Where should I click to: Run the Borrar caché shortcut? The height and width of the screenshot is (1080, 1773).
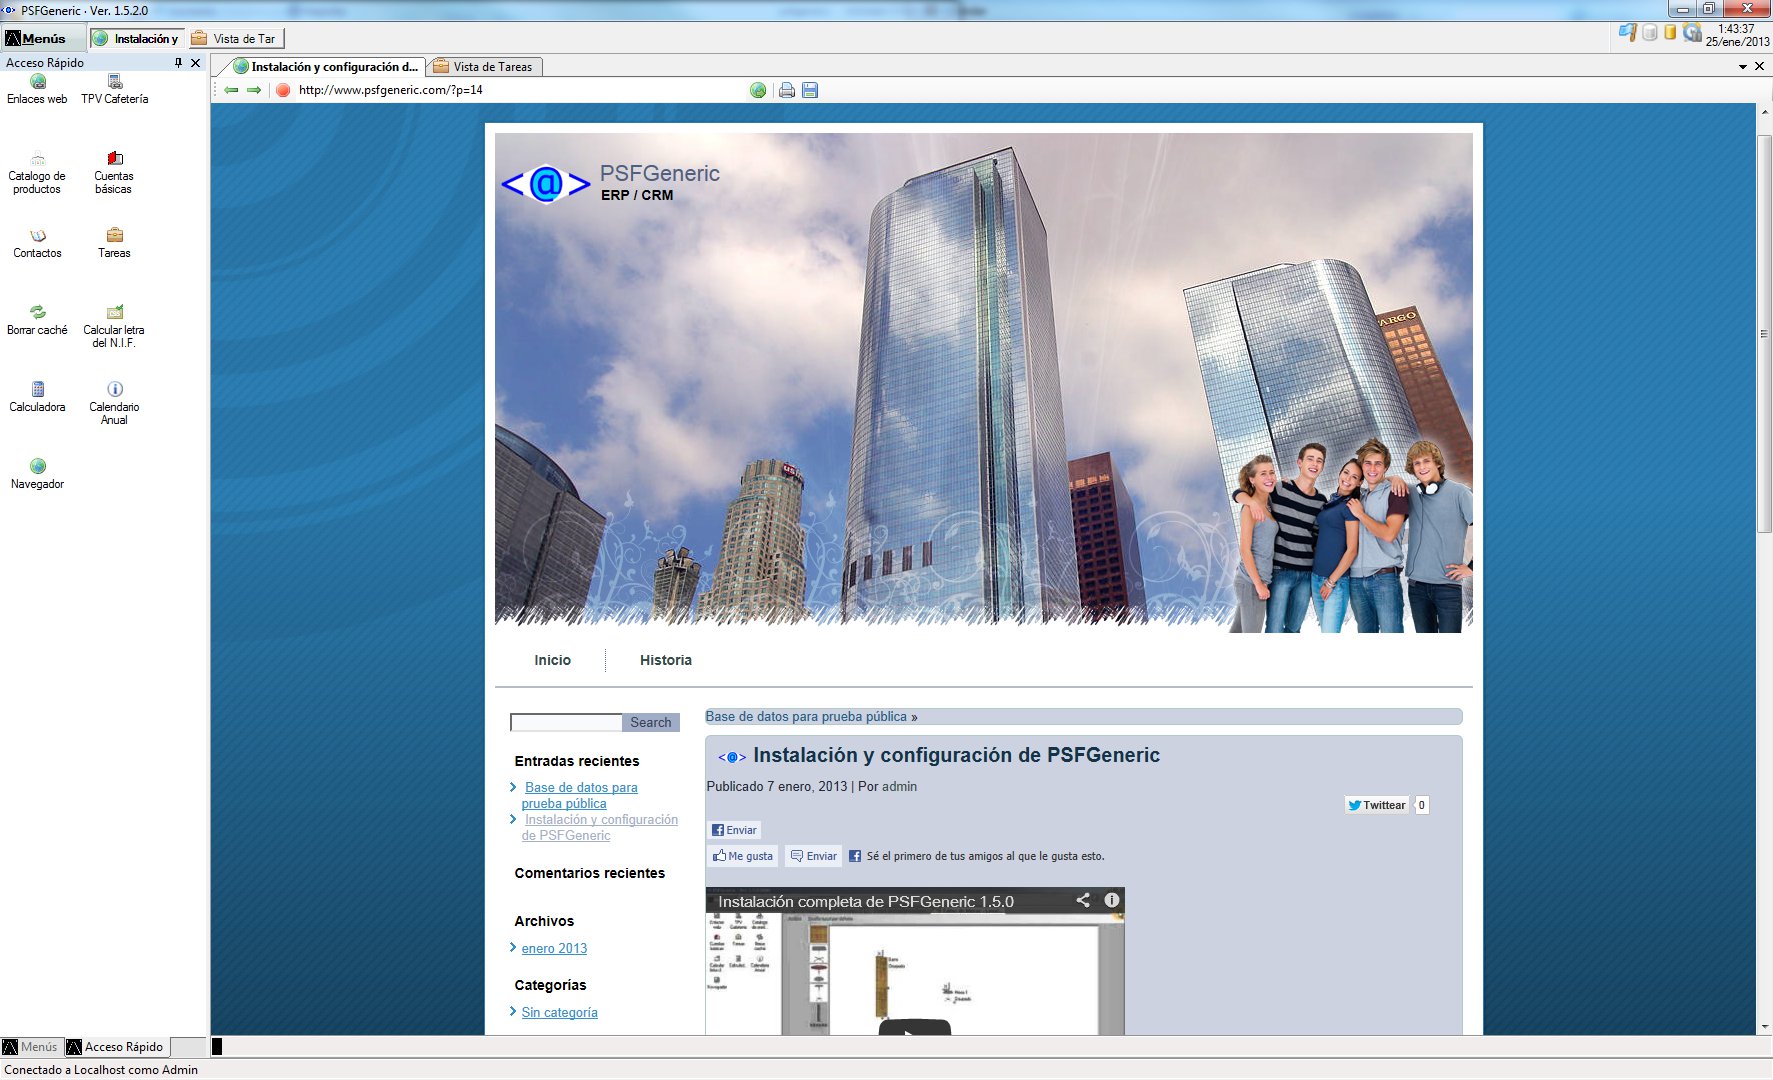(37, 320)
